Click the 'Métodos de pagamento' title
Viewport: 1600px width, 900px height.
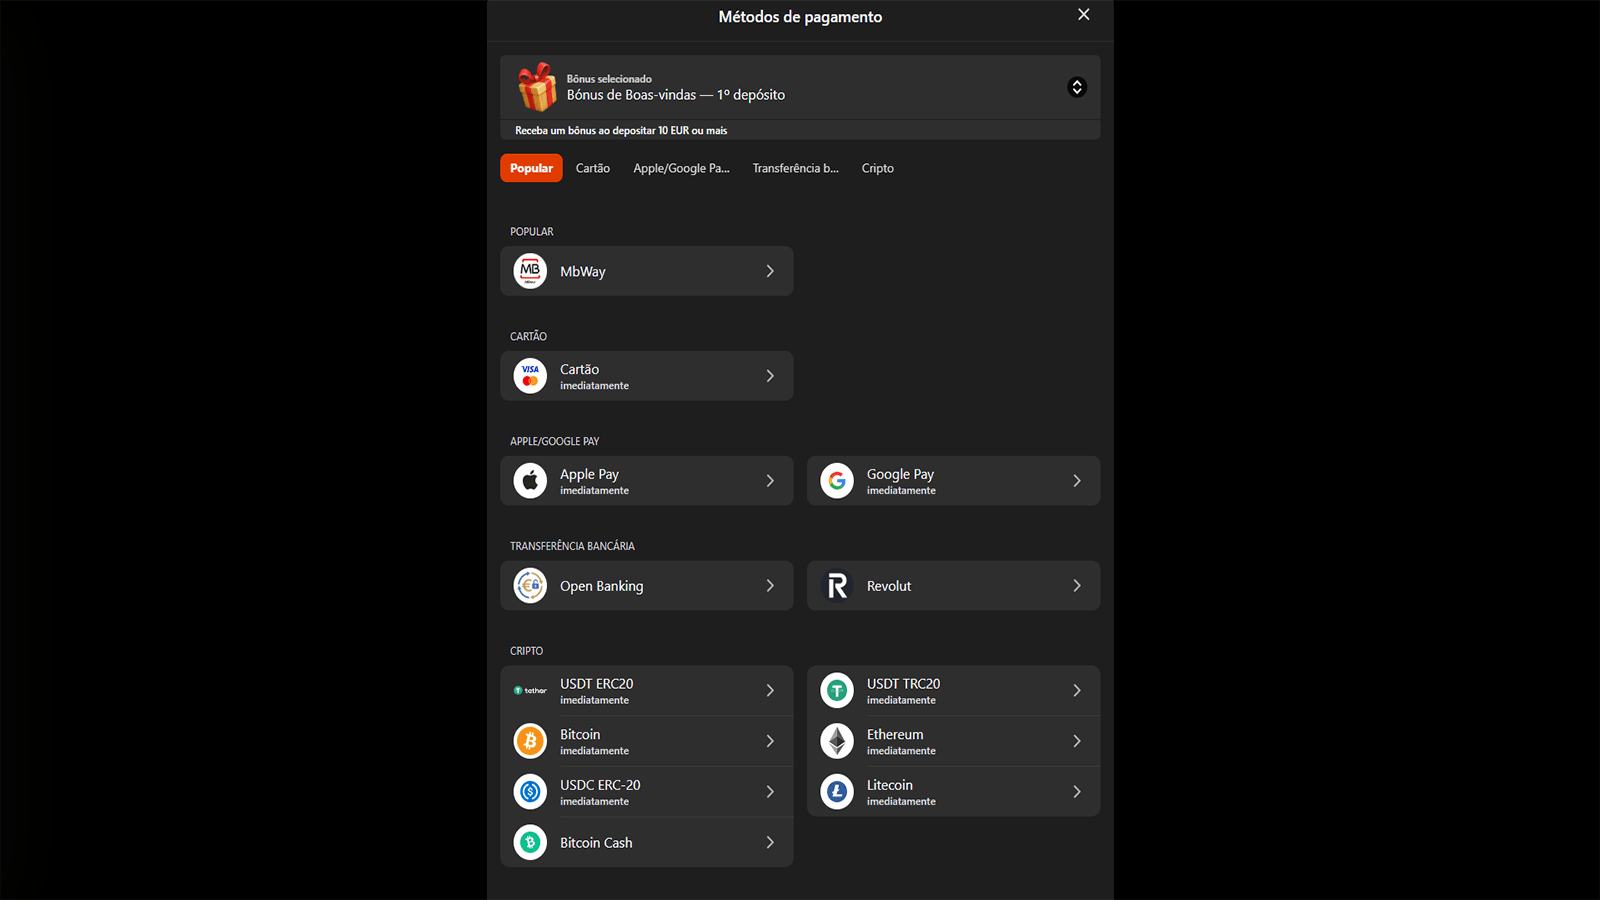pyautogui.click(x=800, y=17)
